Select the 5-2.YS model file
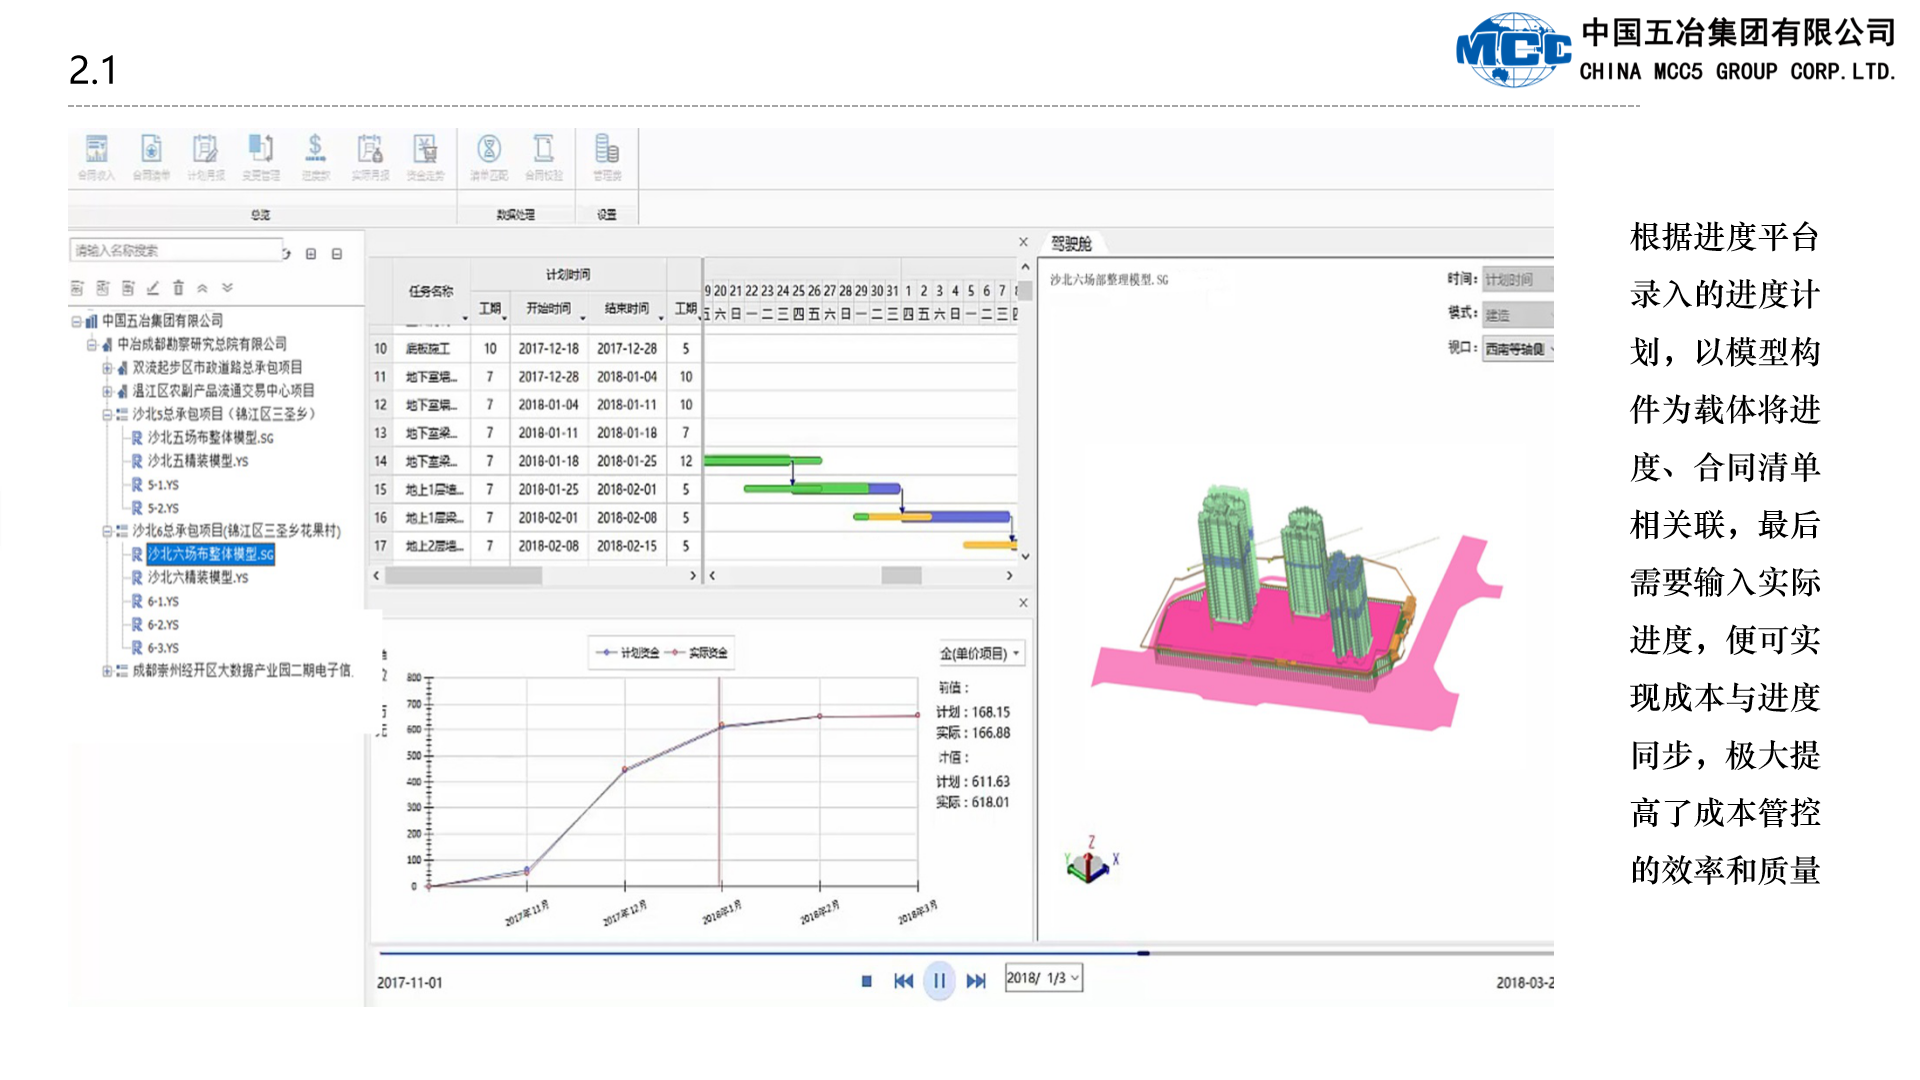This screenshot has width=1920, height=1080. [x=163, y=508]
